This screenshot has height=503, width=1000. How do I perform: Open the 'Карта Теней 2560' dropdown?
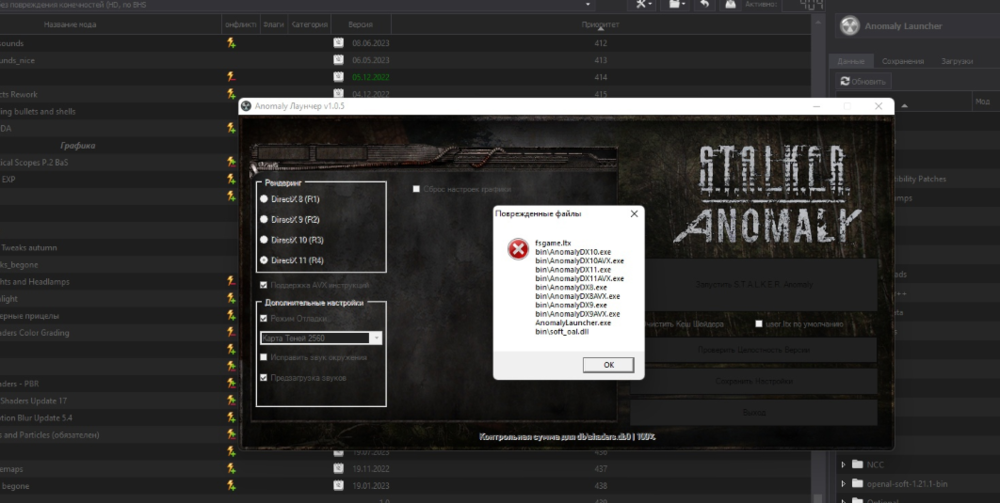pos(375,338)
